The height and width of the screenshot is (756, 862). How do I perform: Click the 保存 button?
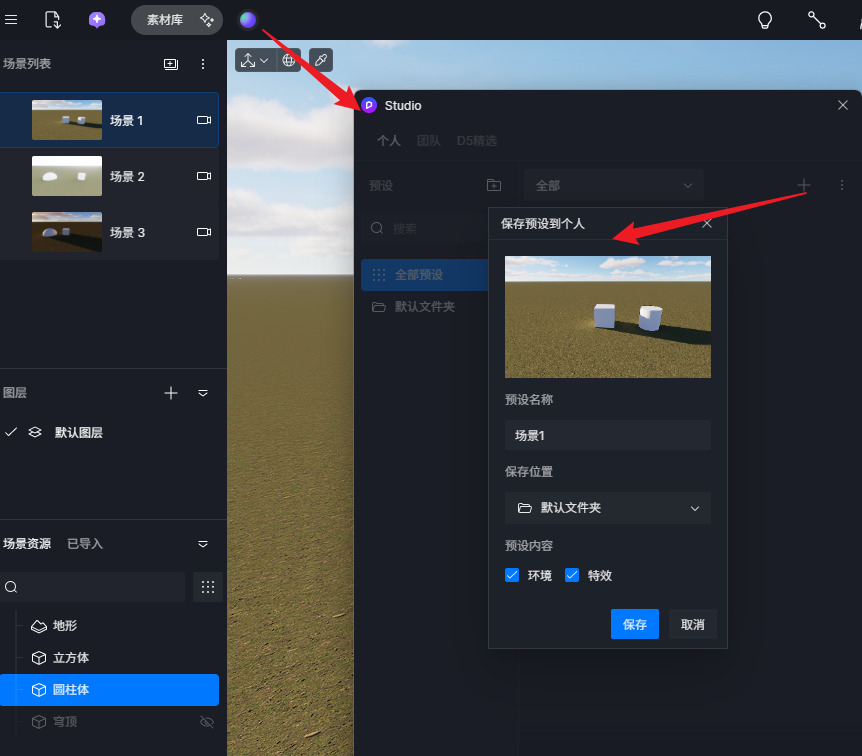coord(634,624)
